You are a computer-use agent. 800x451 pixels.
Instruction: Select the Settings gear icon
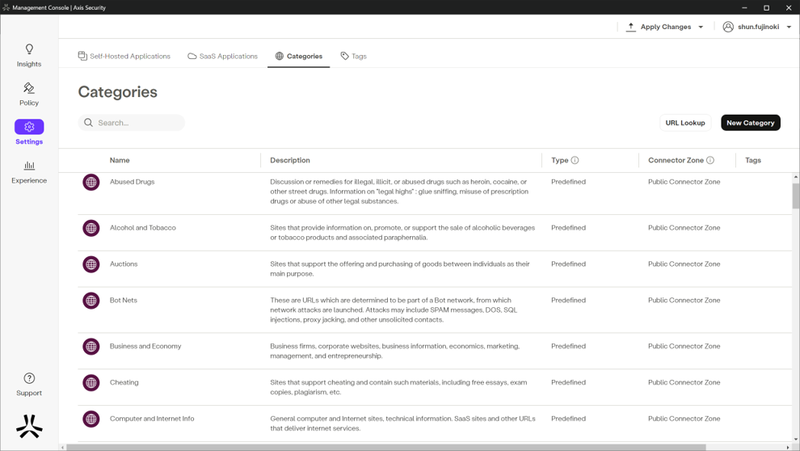point(29,127)
